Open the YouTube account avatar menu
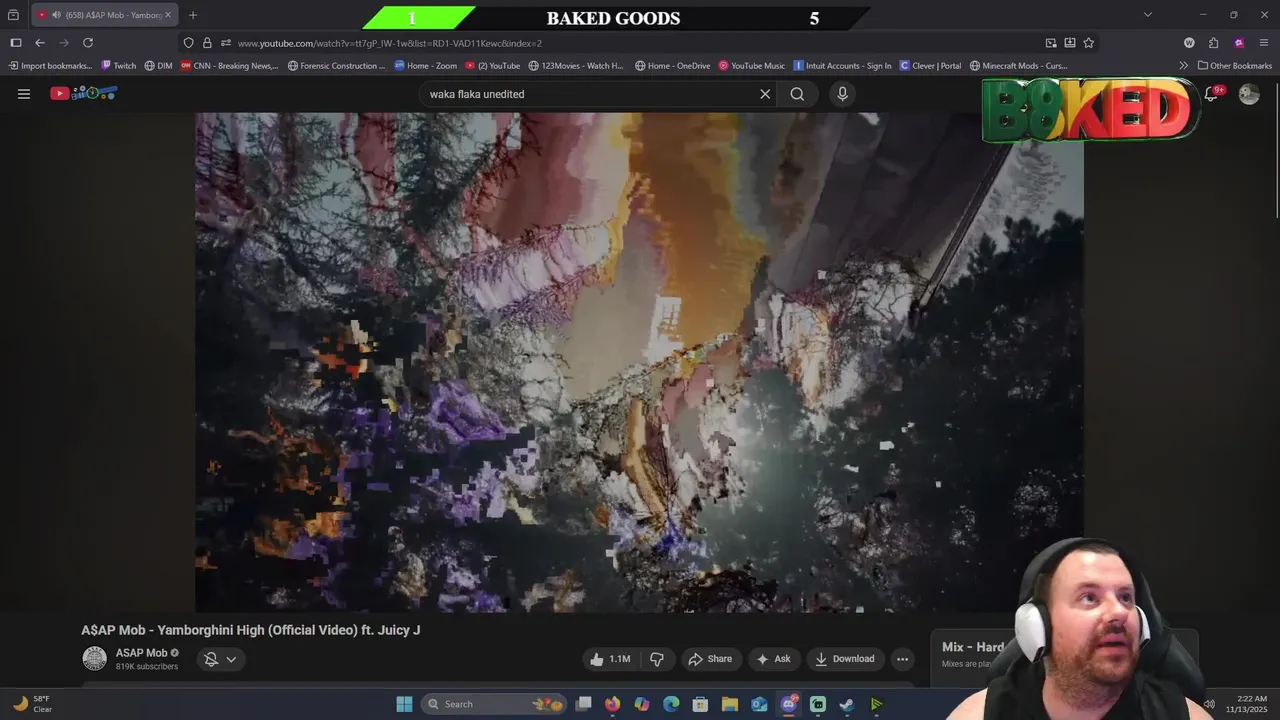 tap(1249, 94)
